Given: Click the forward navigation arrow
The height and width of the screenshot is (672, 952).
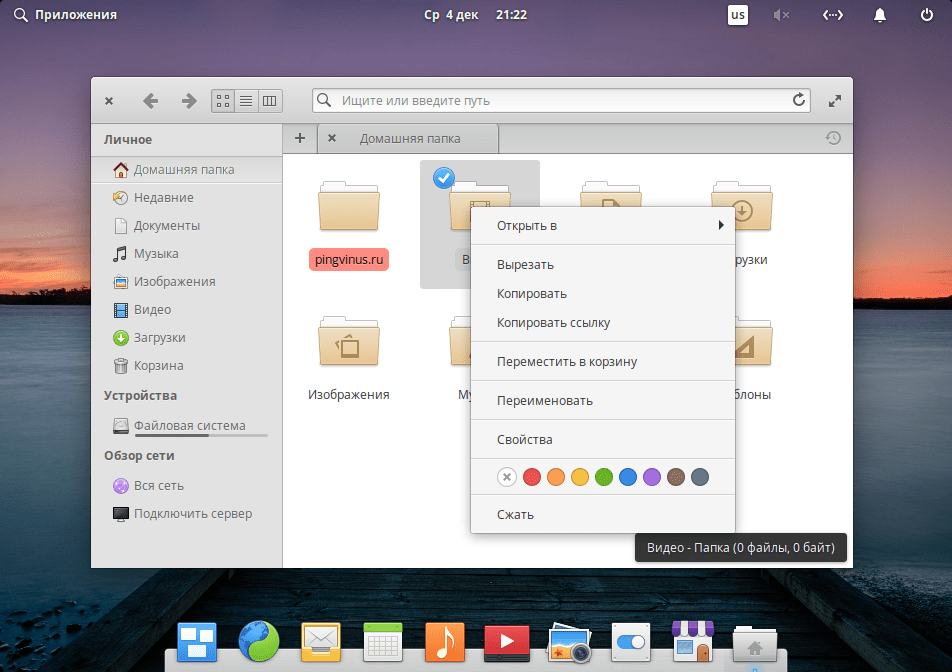Looking at the screenshot, I should click(x=188, y=101).
